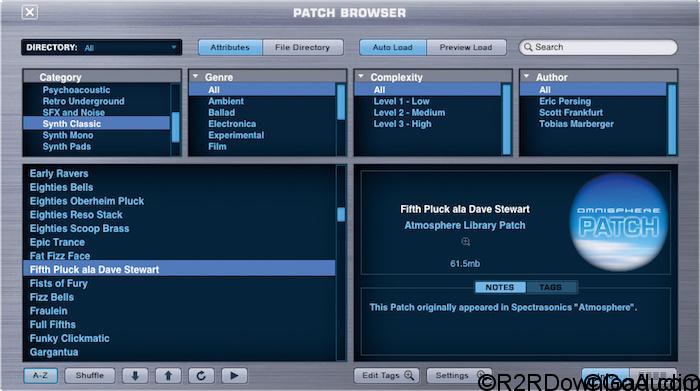The width and height of the screenshot is (700, 391).
Task: Load the Early Ravers patch
Action: point(59,174)
